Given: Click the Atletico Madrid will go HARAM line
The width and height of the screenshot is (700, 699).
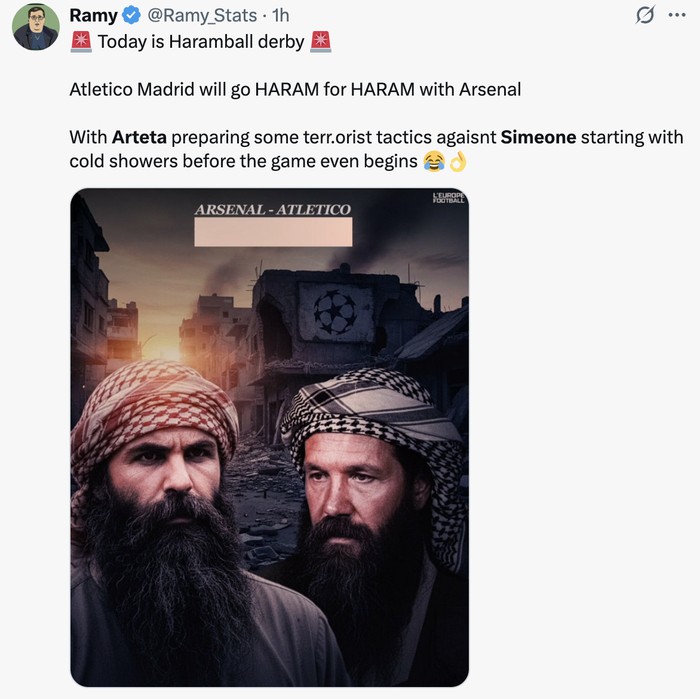Looking at the screenshot, I should (295, 89).
